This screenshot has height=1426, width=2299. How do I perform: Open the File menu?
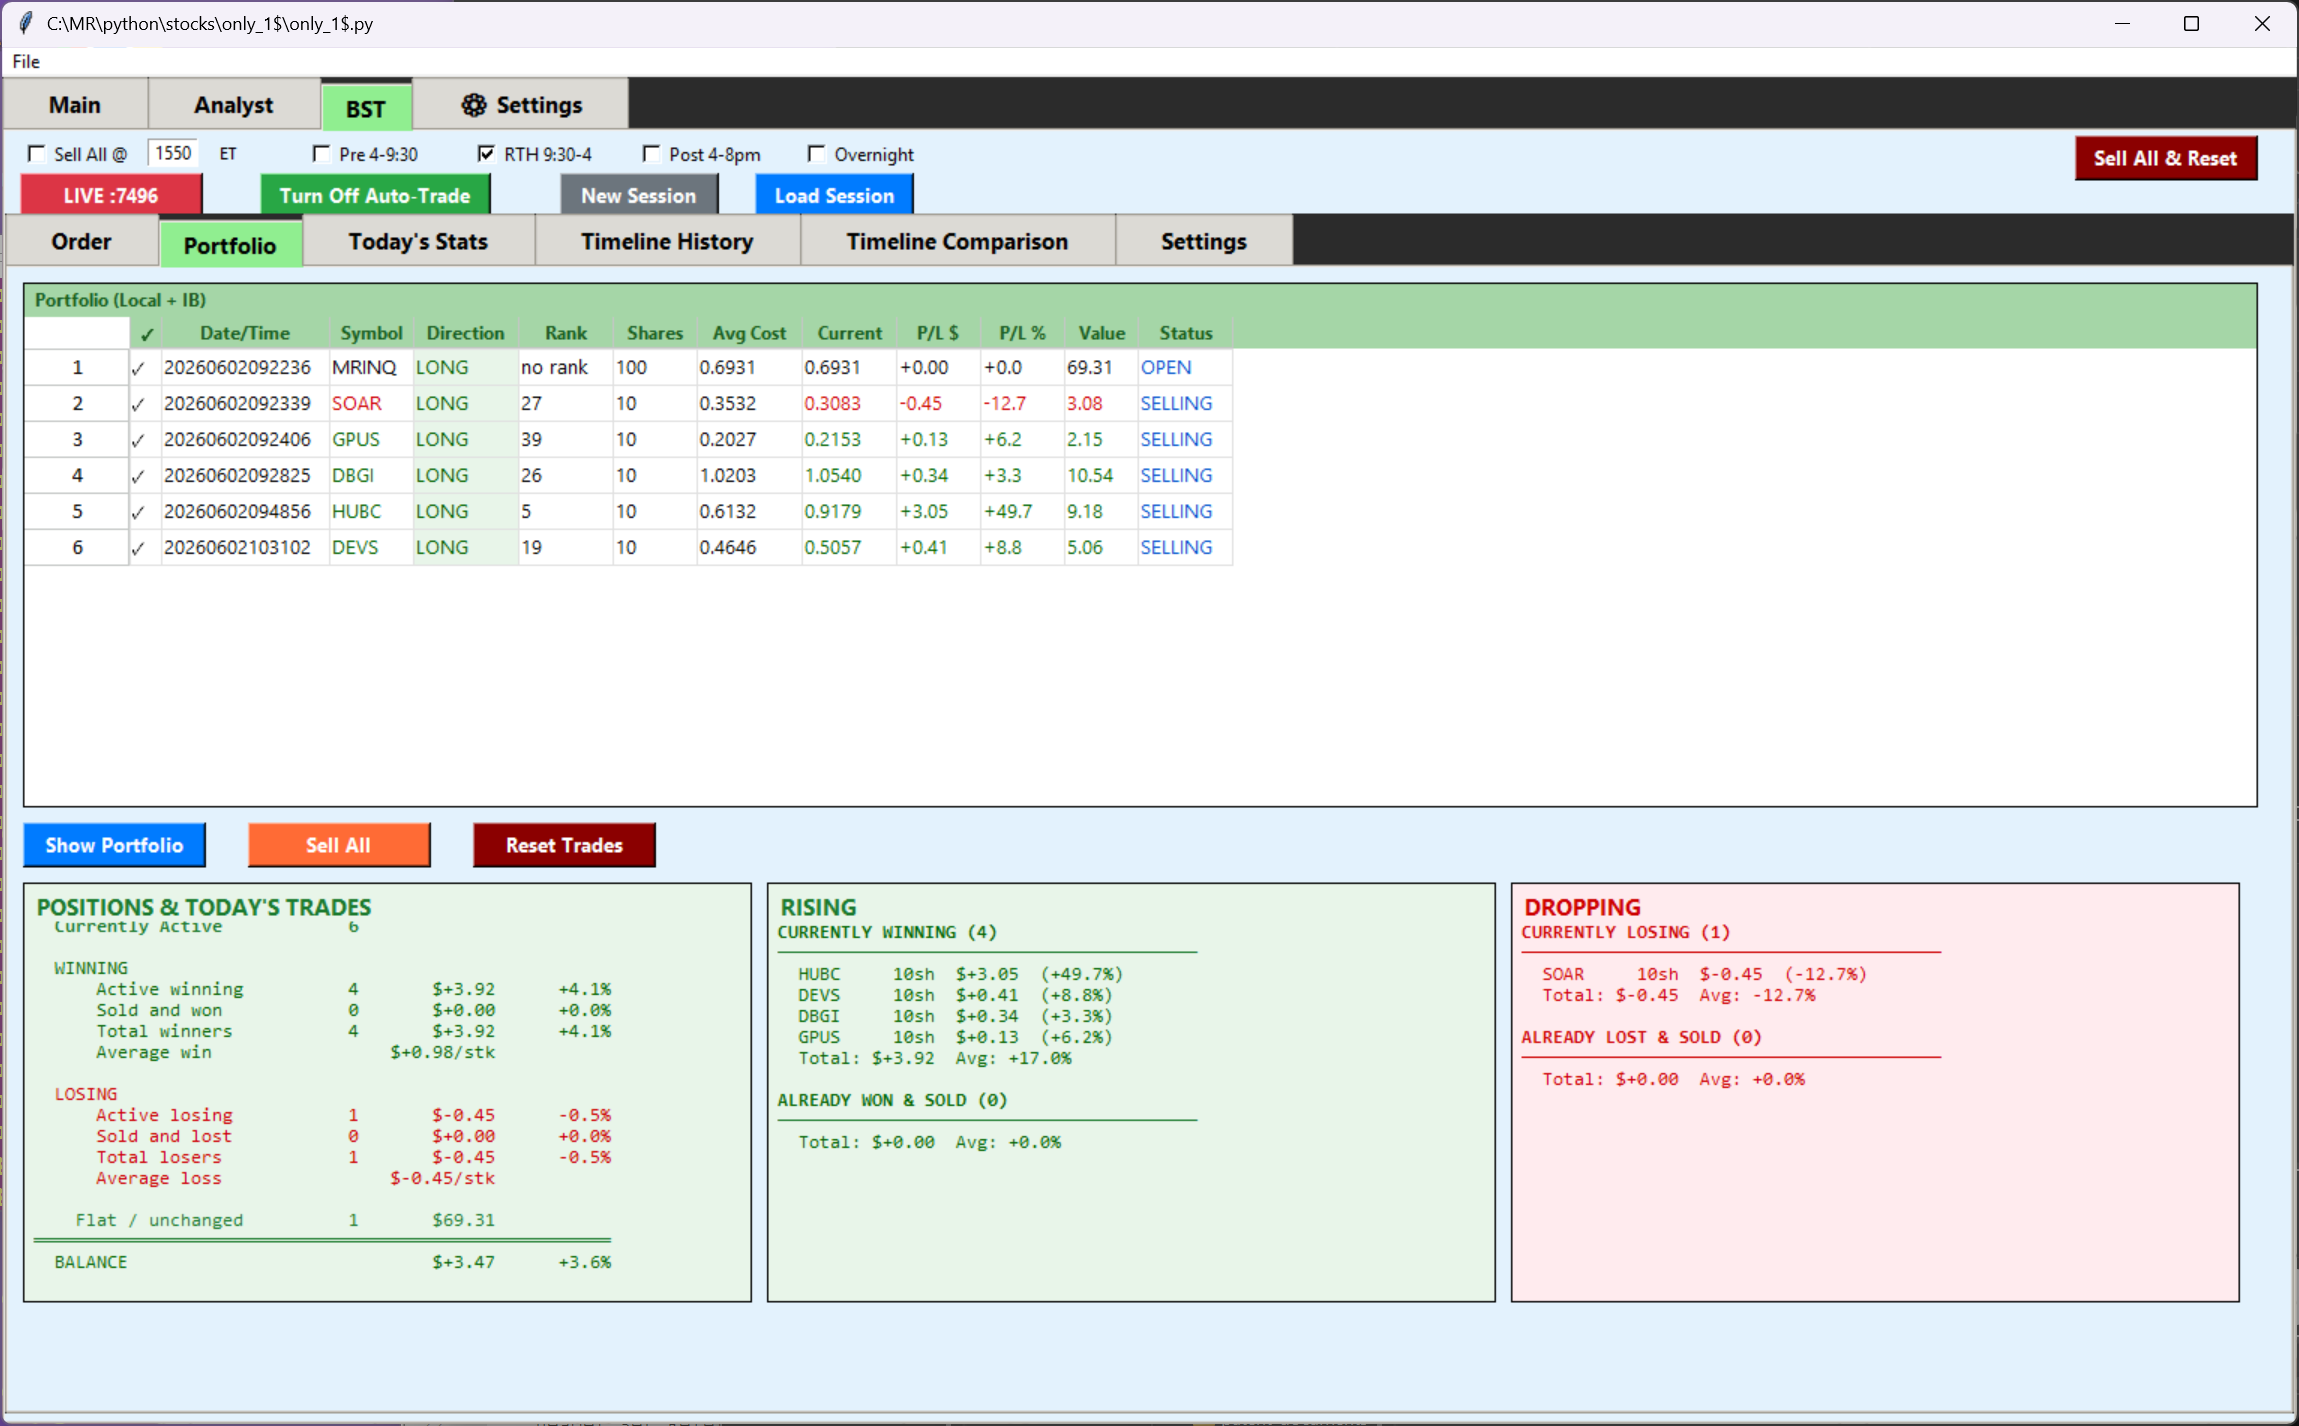26,62
